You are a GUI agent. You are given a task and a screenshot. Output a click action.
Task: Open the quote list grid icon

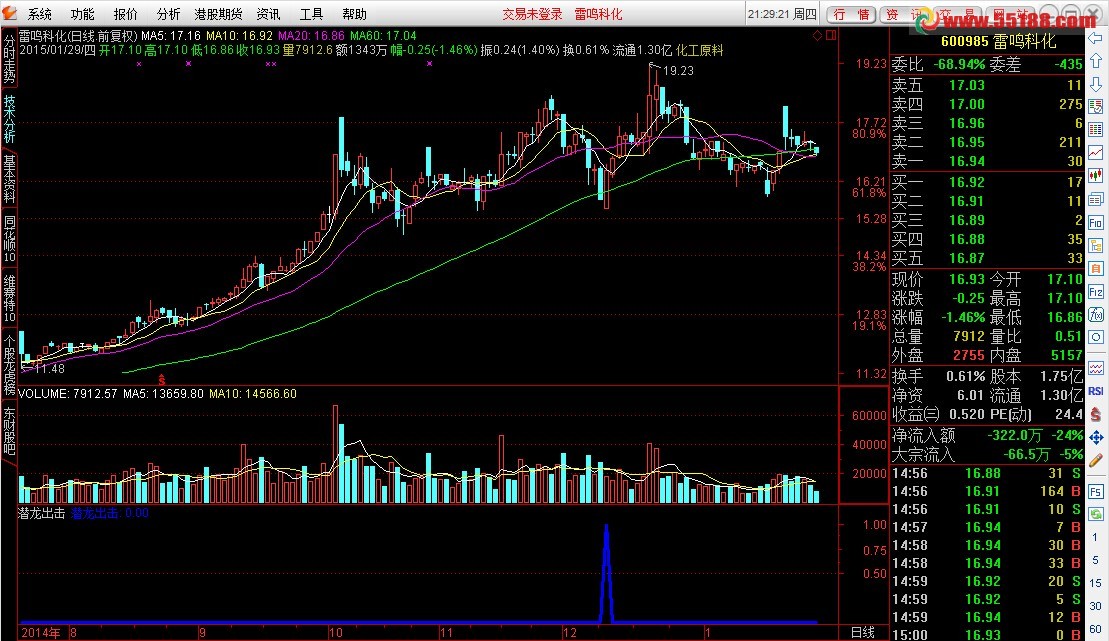(1096, 129)
